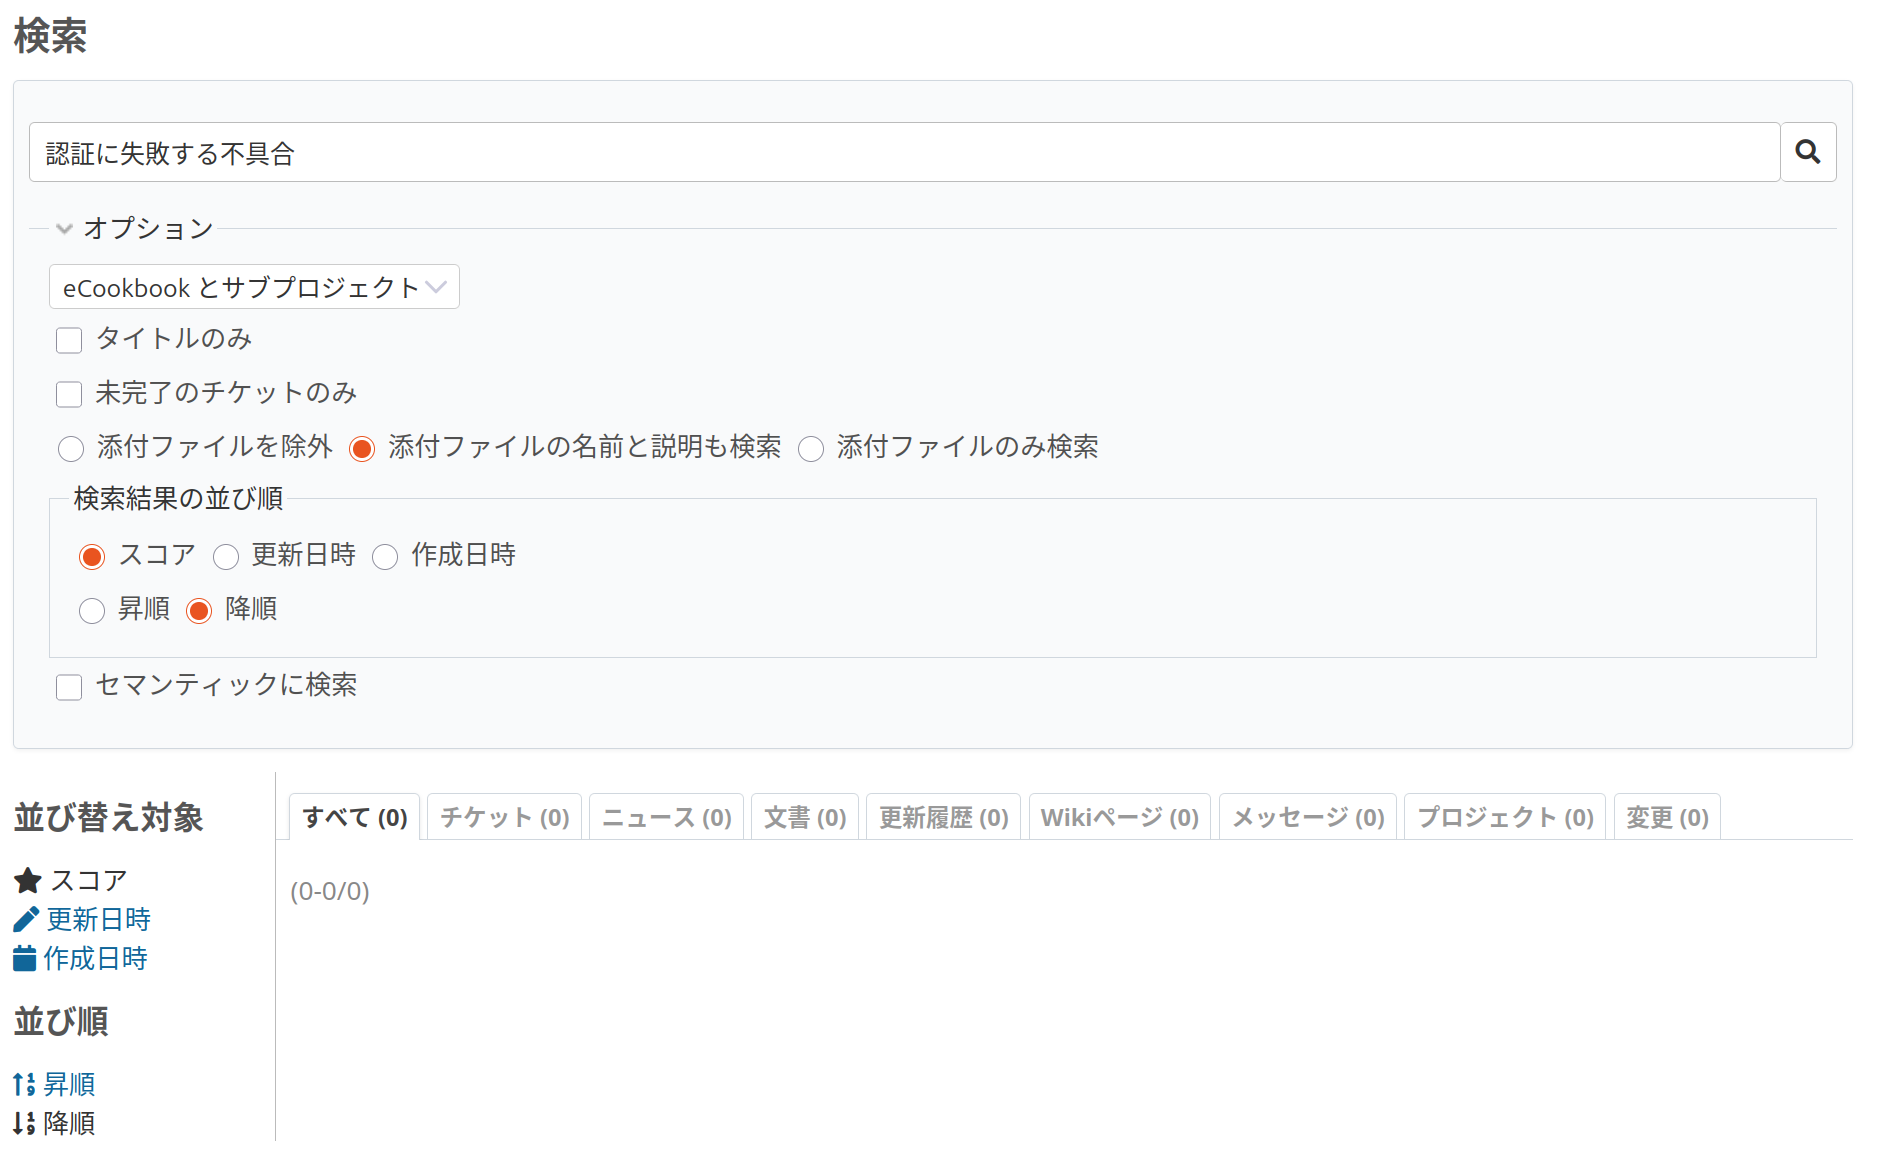Open the eCookbook とサブプロジェクト scope dropdown
1880x1157 pixels.
pyautogui.click(x=254, y=287)
